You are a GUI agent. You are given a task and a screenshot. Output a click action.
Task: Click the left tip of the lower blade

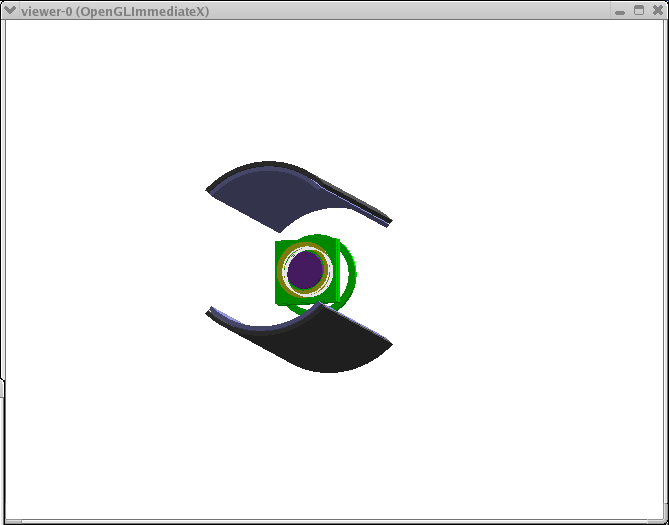pos(209,311)
